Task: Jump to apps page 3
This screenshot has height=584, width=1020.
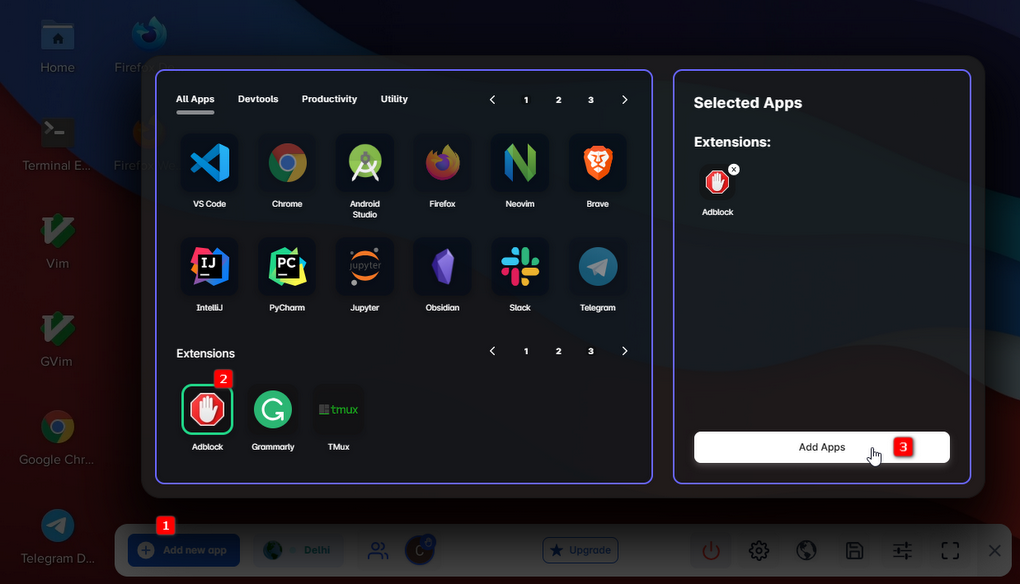Action: (x=591, y=100)
